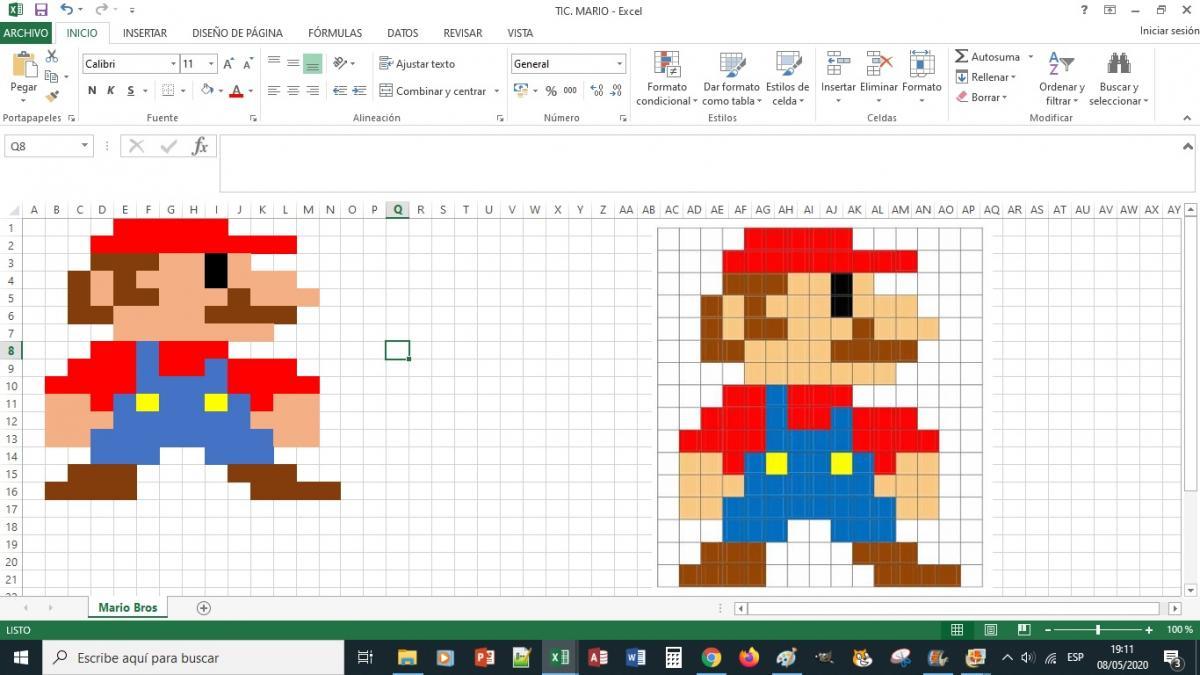
Task: Click the format painter brush icon
Action: click(52, 96)
